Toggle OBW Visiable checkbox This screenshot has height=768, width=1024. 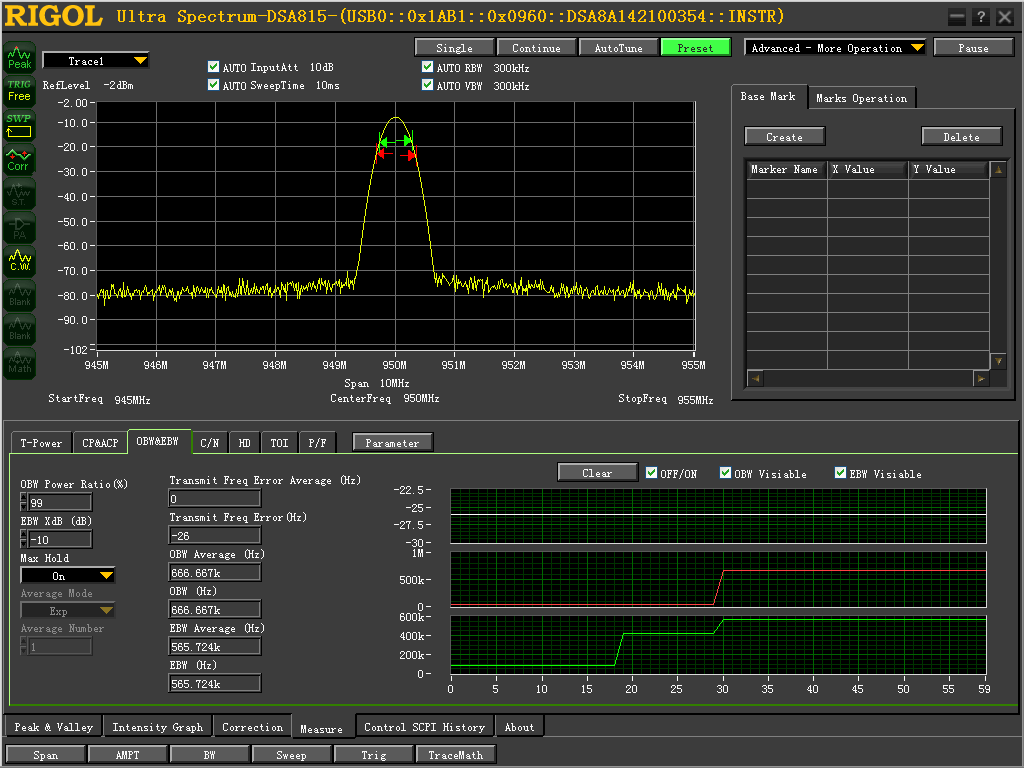point(725,473)
